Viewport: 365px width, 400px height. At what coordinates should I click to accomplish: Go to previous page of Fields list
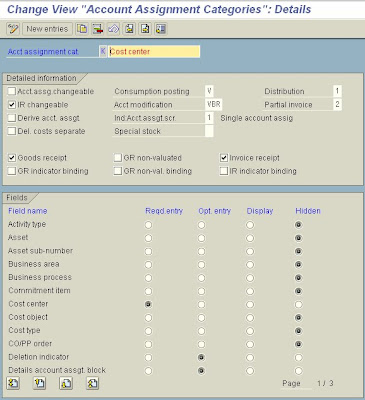[x=40, y=383]
